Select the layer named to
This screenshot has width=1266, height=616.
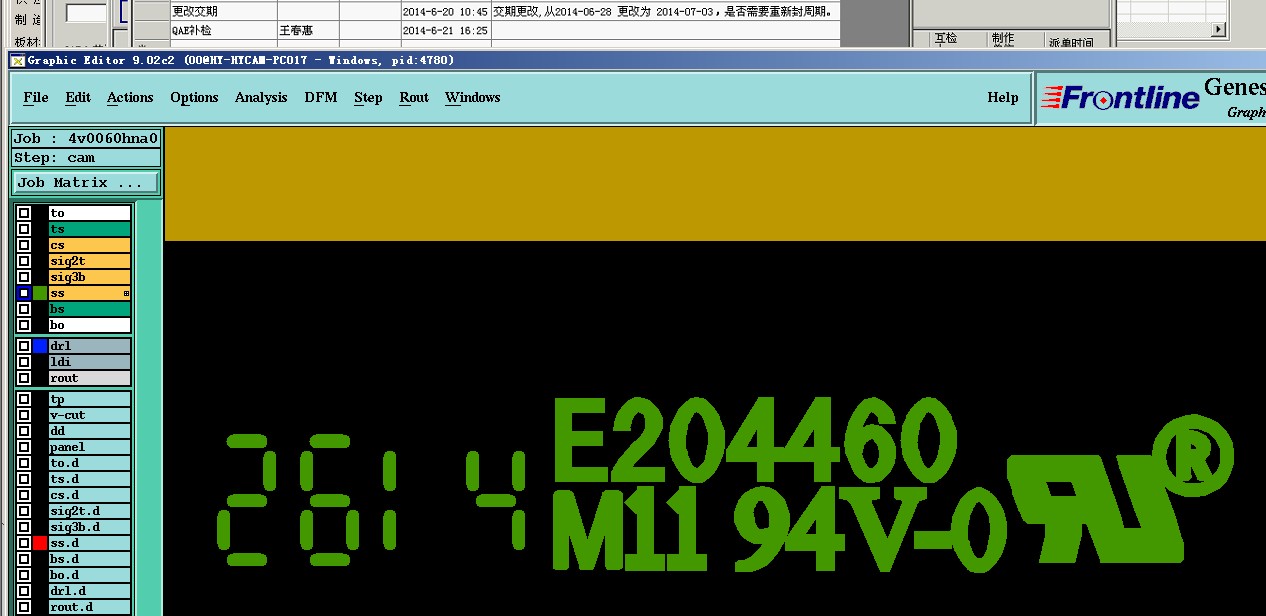coord(90,213)
